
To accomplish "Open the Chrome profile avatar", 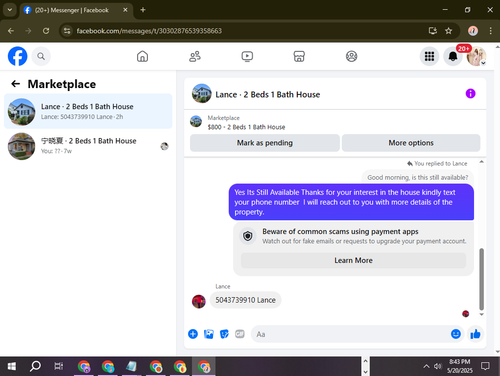I will [473, 31].
